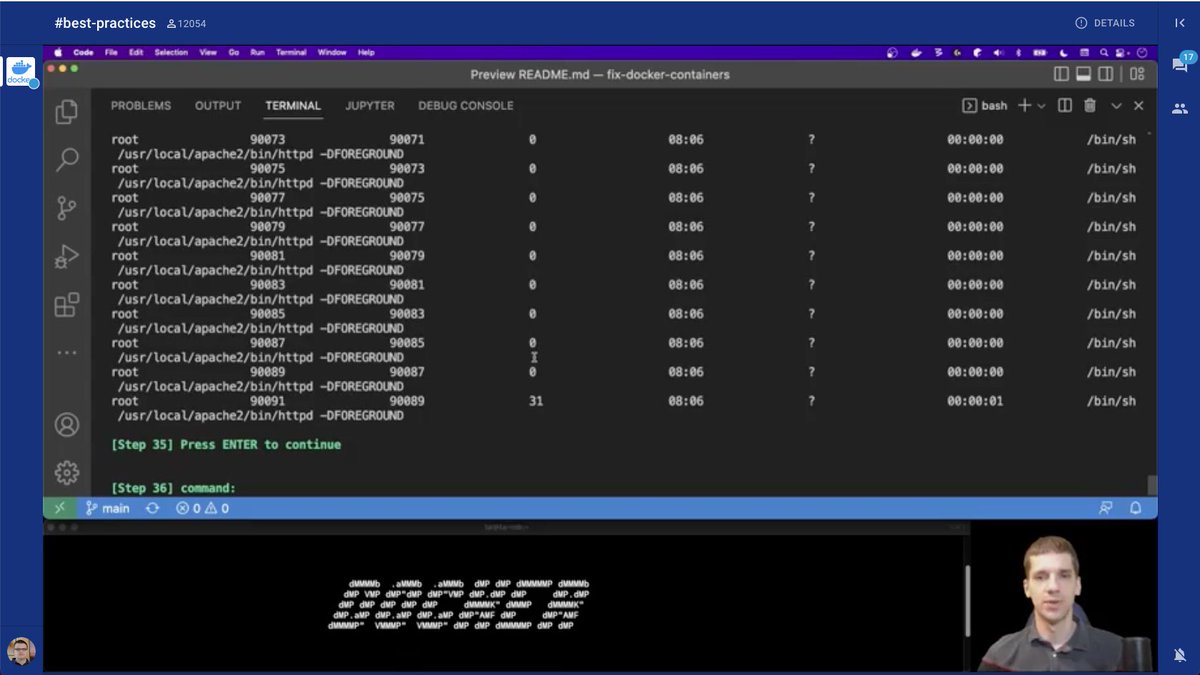Switch to the OUTPUT tab
Screen dimensions: 1200x675
pyautogui.click(x=218, y=105)
